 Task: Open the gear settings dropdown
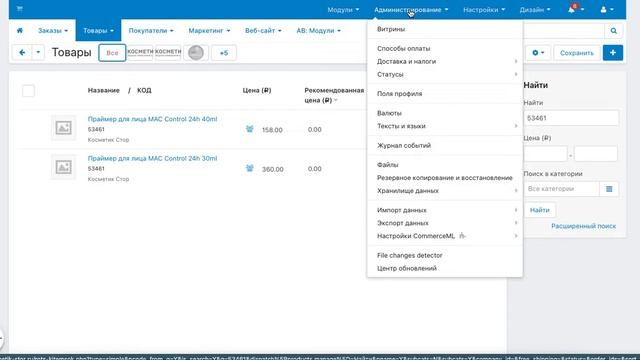click(538, 53)
